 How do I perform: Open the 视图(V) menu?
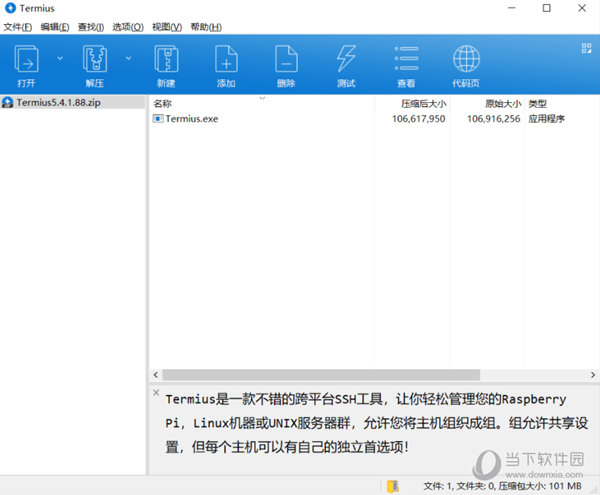(x=167, y=27)
